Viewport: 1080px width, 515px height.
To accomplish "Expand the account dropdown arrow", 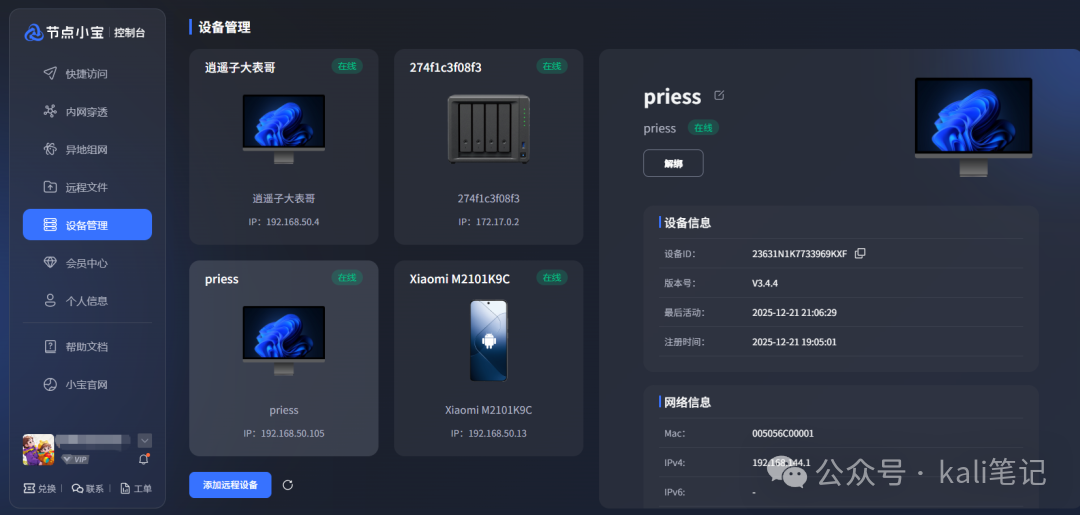I will click(x=145, y=440).
